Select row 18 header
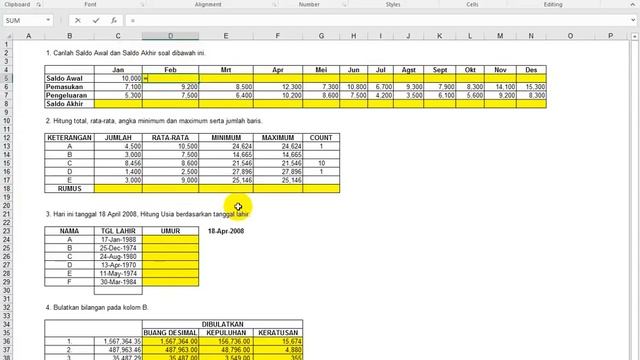The height and width of the screenshot is (360, 640). [6, 189]
